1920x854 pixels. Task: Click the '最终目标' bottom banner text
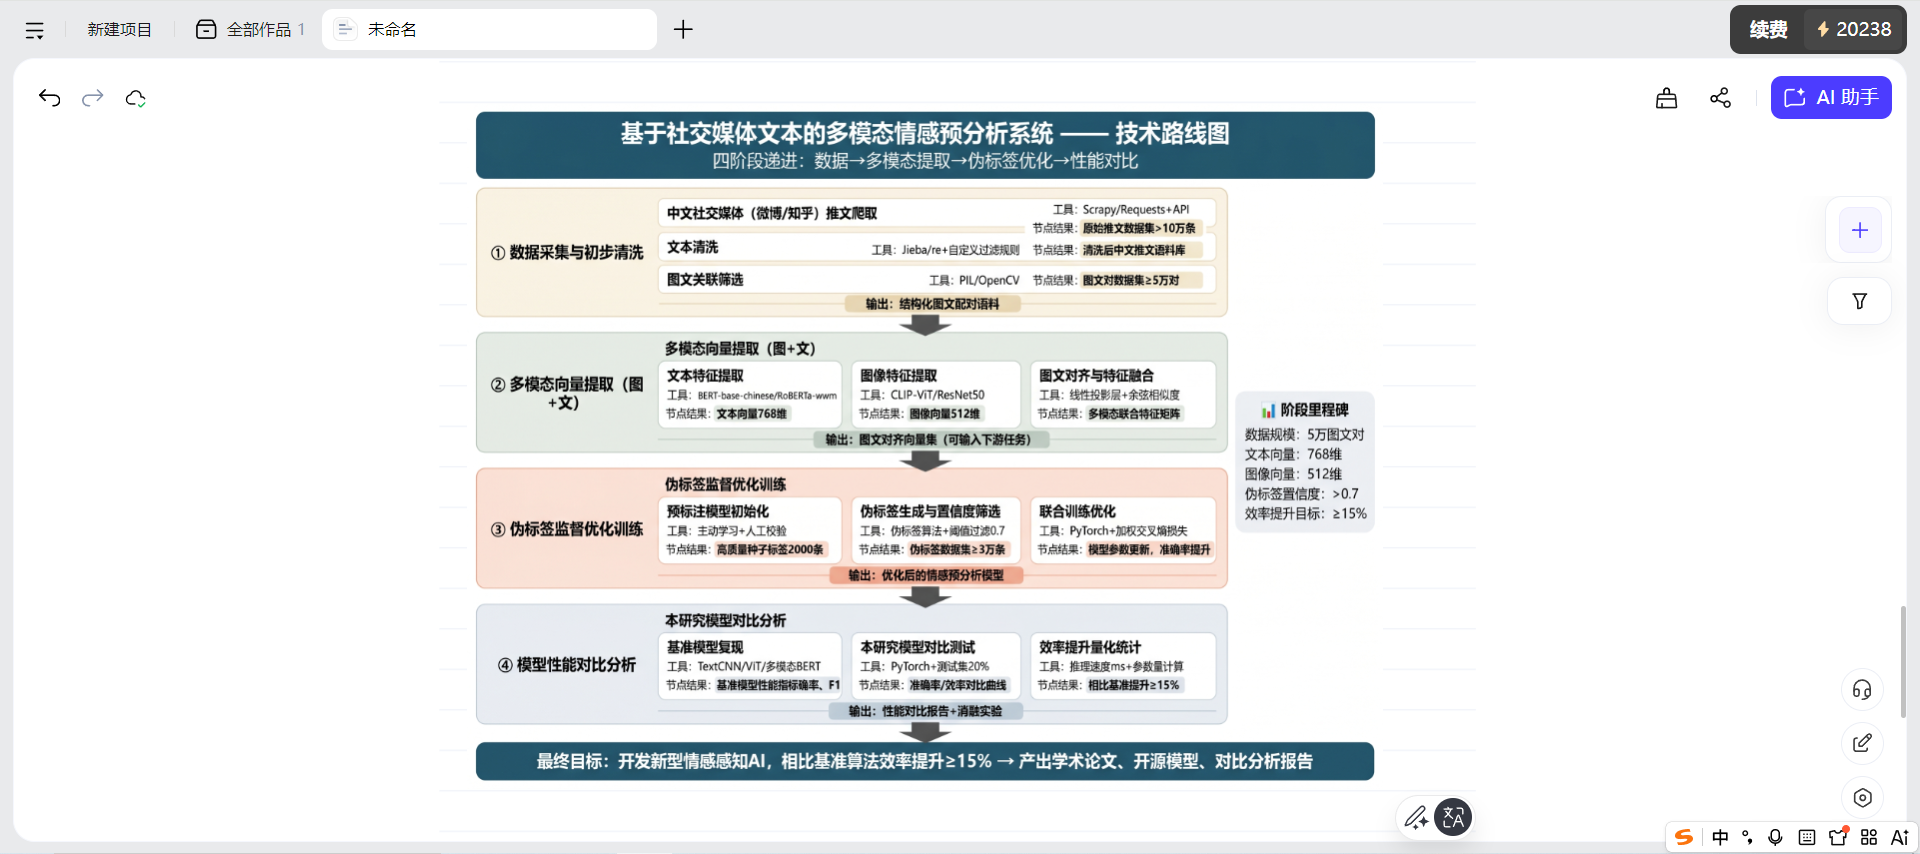pyautogui.click(x=925, y=762)
